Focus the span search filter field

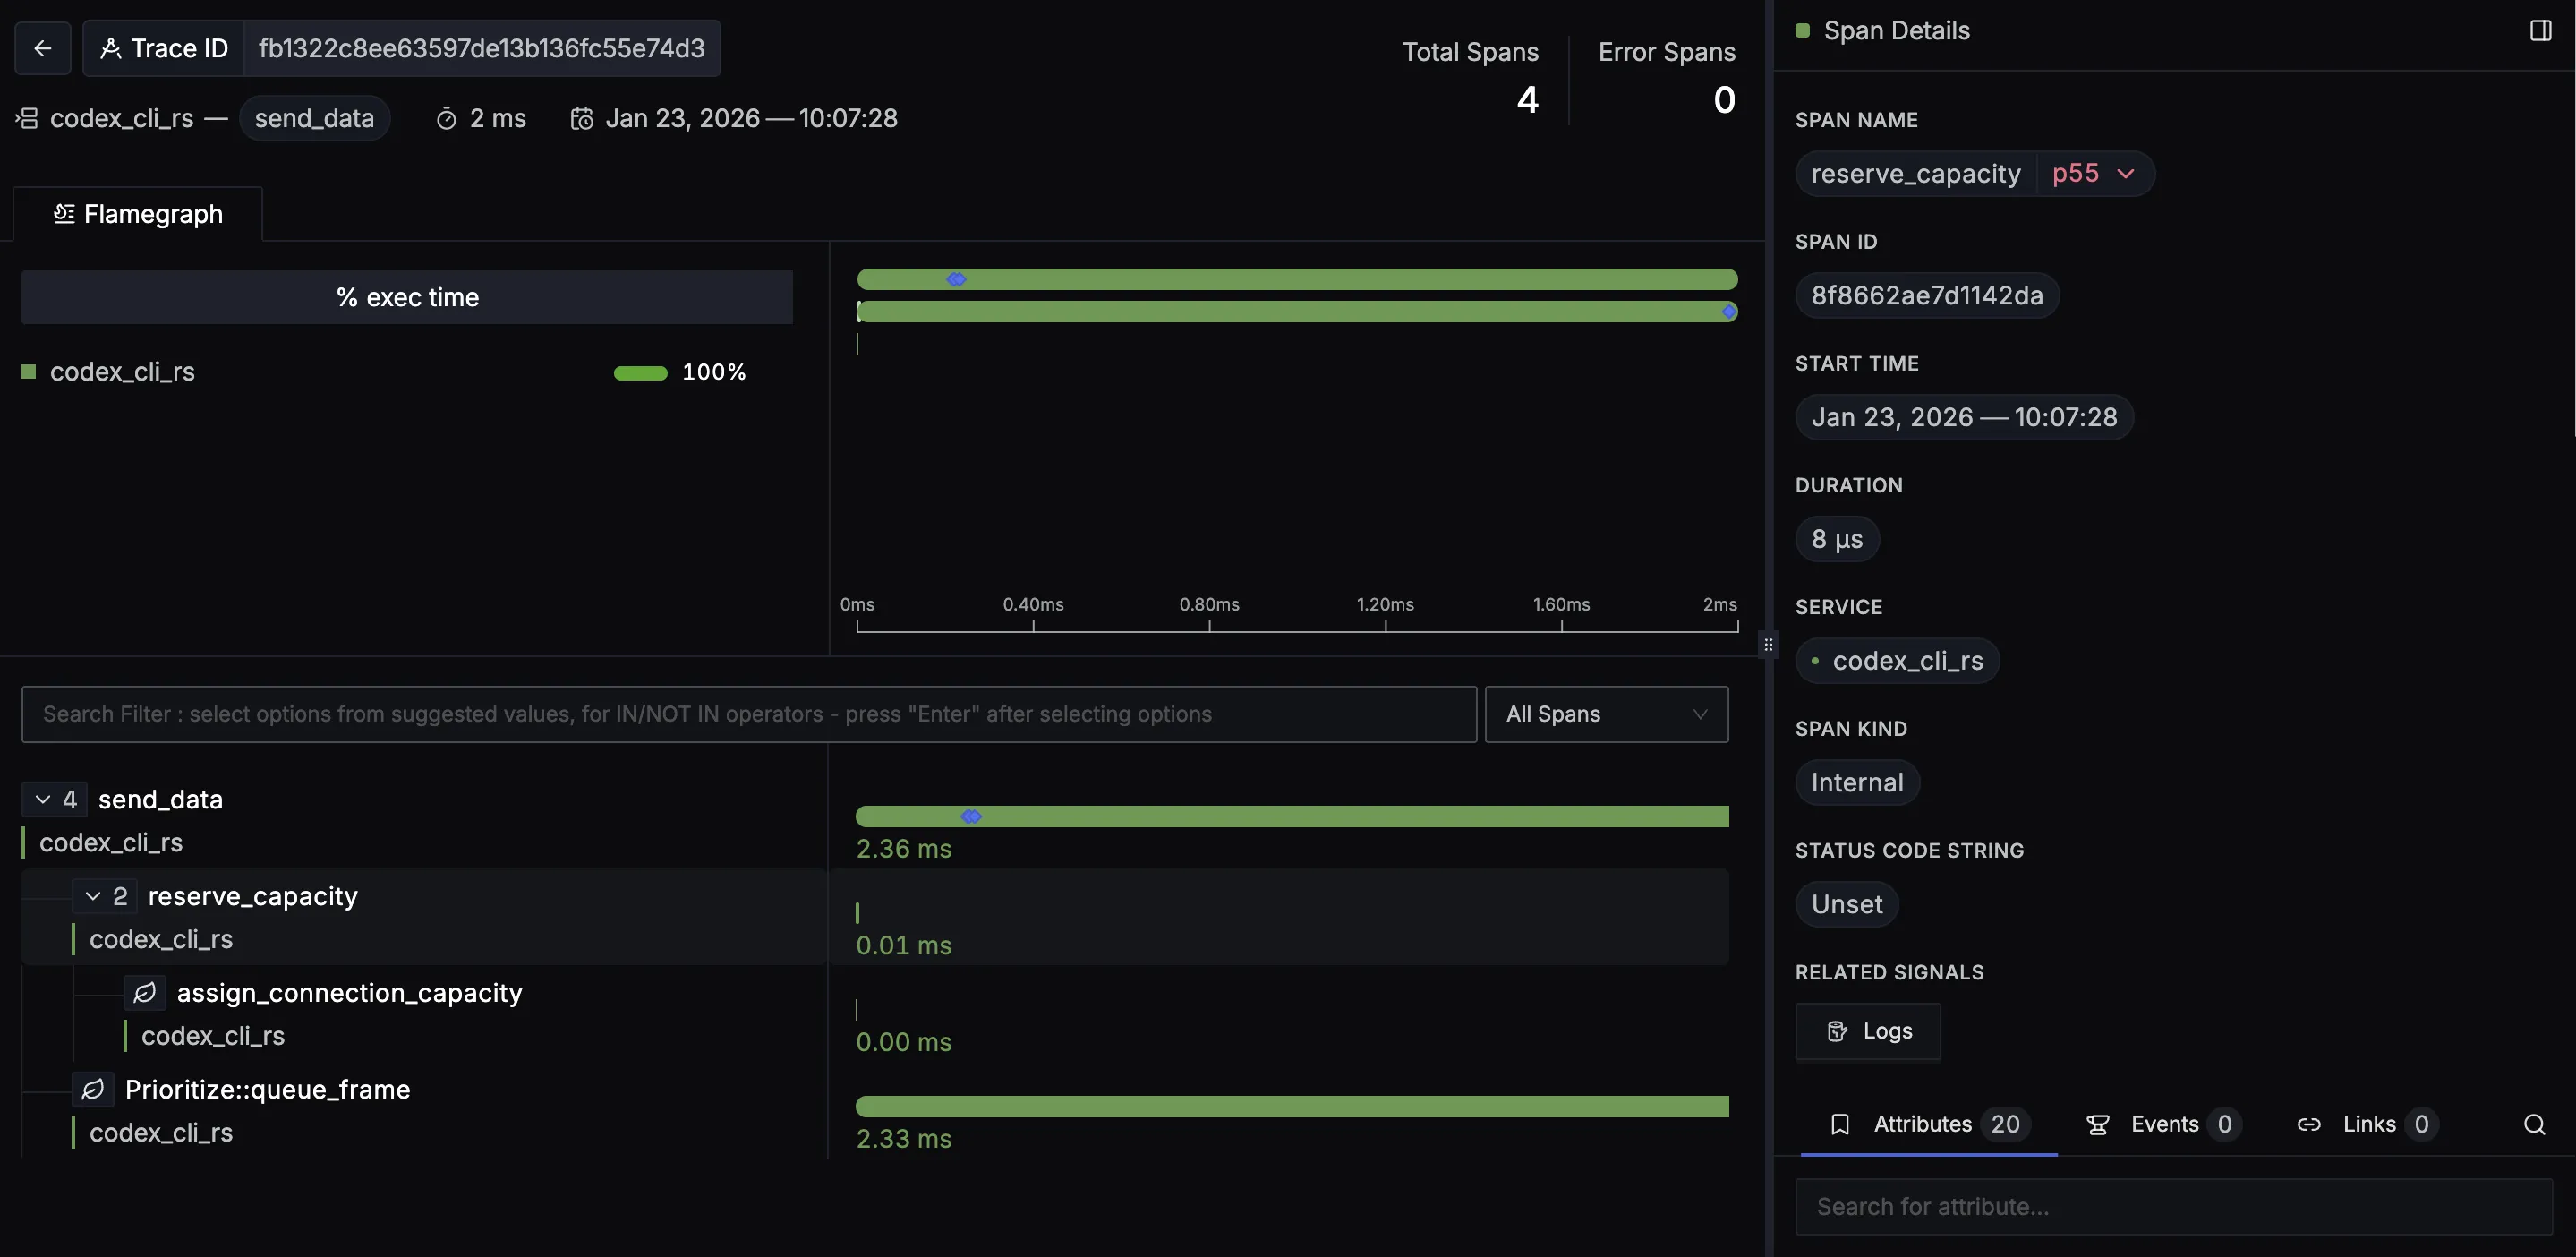[748, 714]
